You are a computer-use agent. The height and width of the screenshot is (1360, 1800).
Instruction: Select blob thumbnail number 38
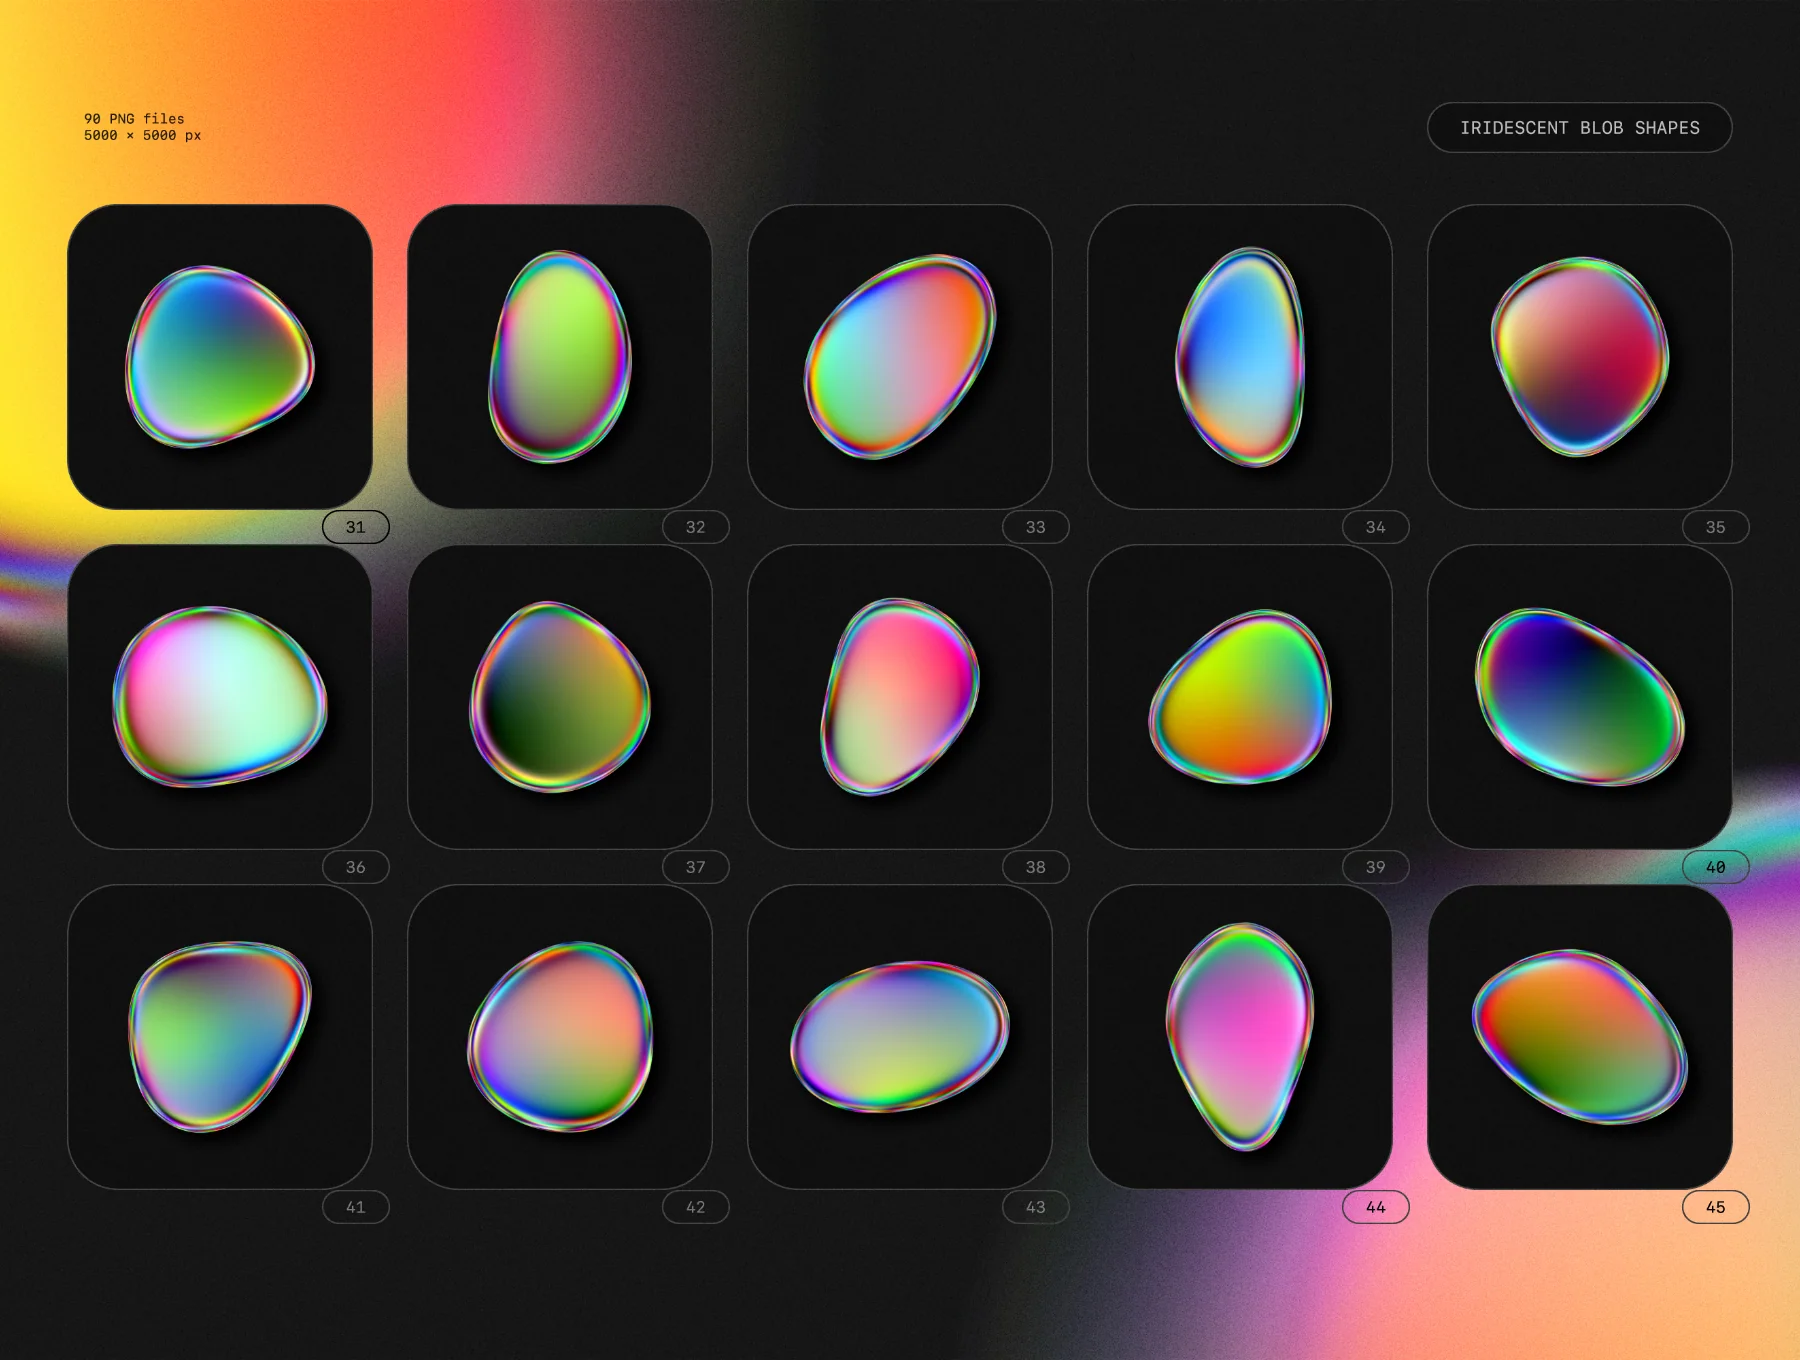(x=900, y=697)
